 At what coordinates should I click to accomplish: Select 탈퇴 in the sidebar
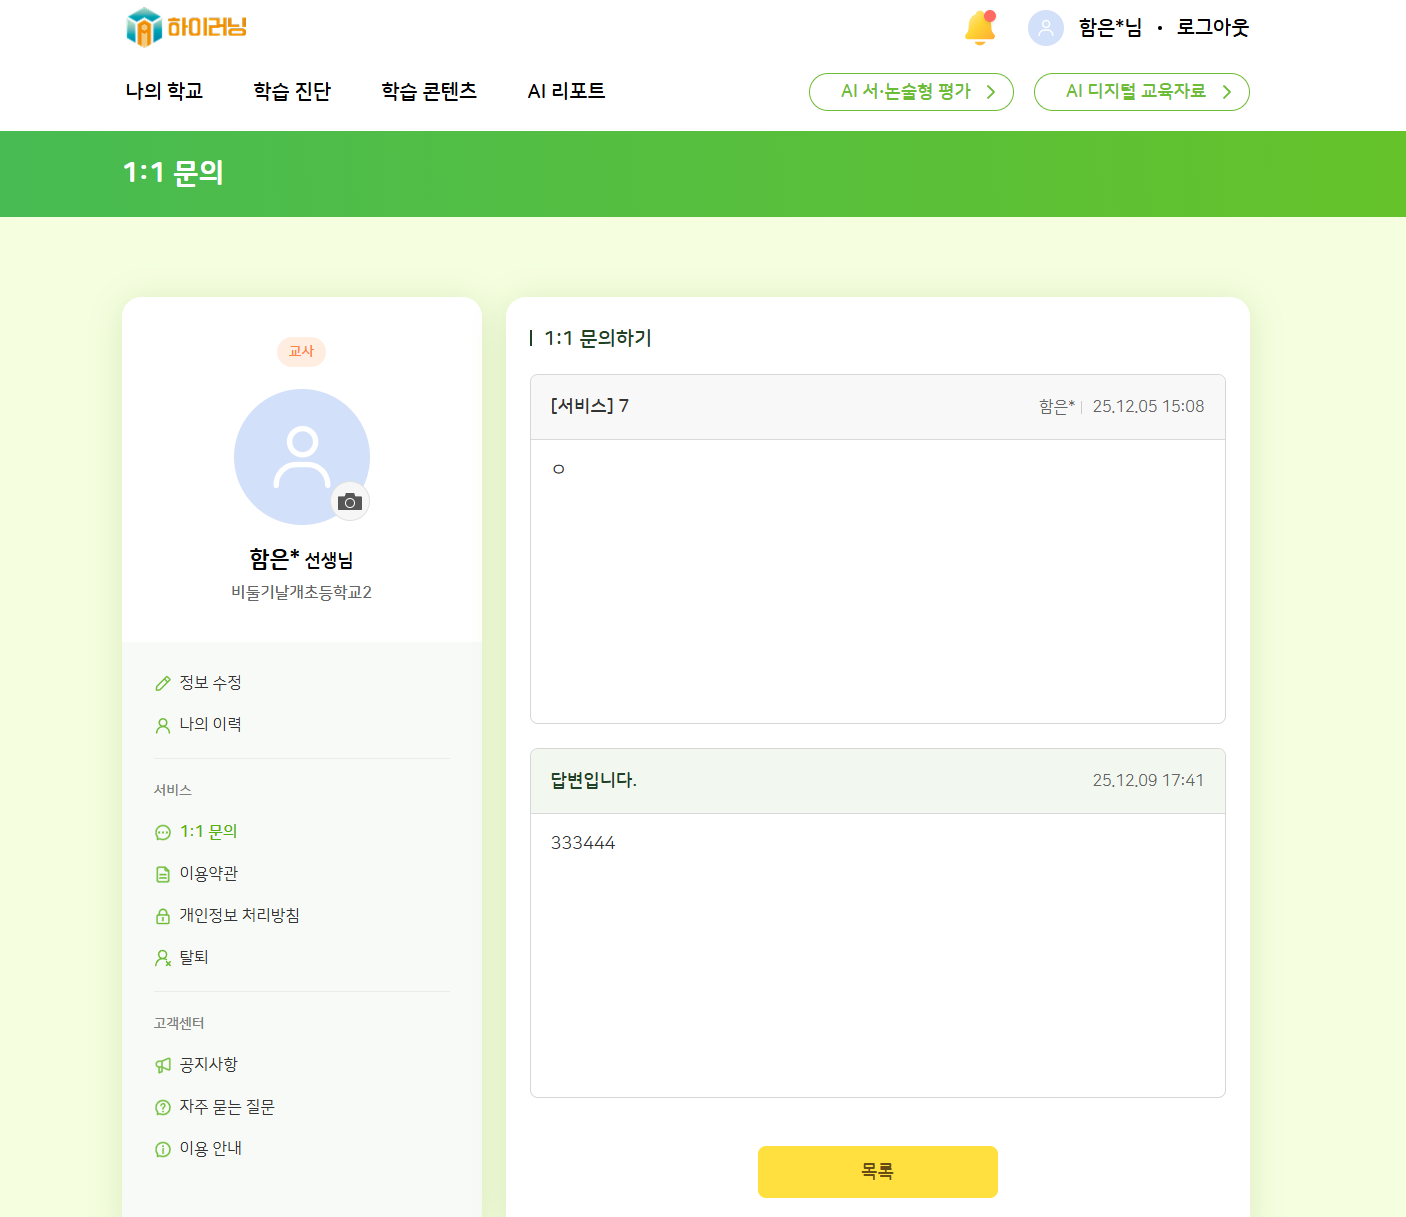tap(194, 958)
